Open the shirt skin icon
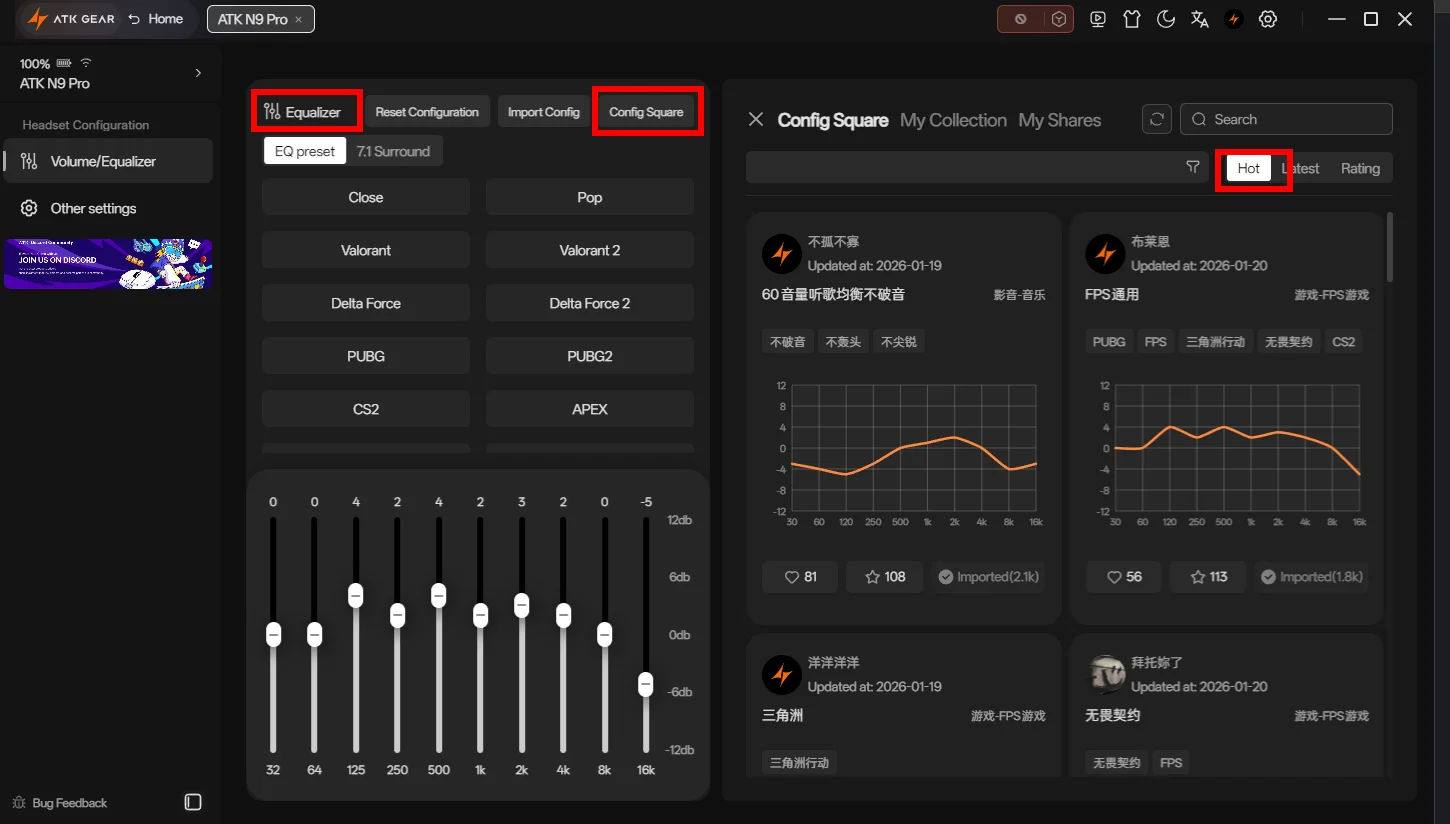1450x824 pixels. (1132, 19)
